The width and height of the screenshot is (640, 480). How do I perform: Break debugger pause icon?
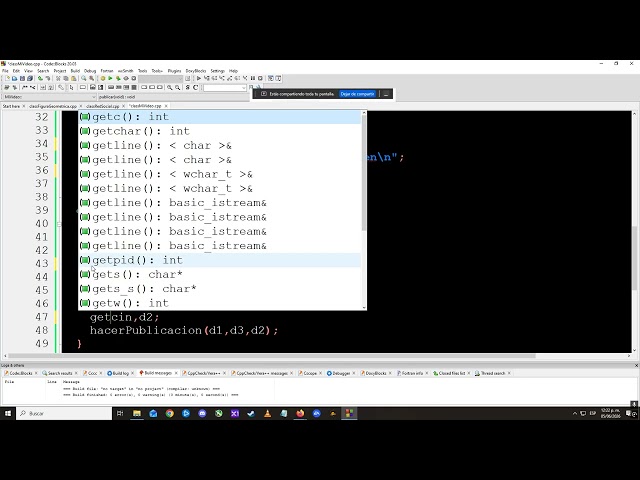[253, 78]
